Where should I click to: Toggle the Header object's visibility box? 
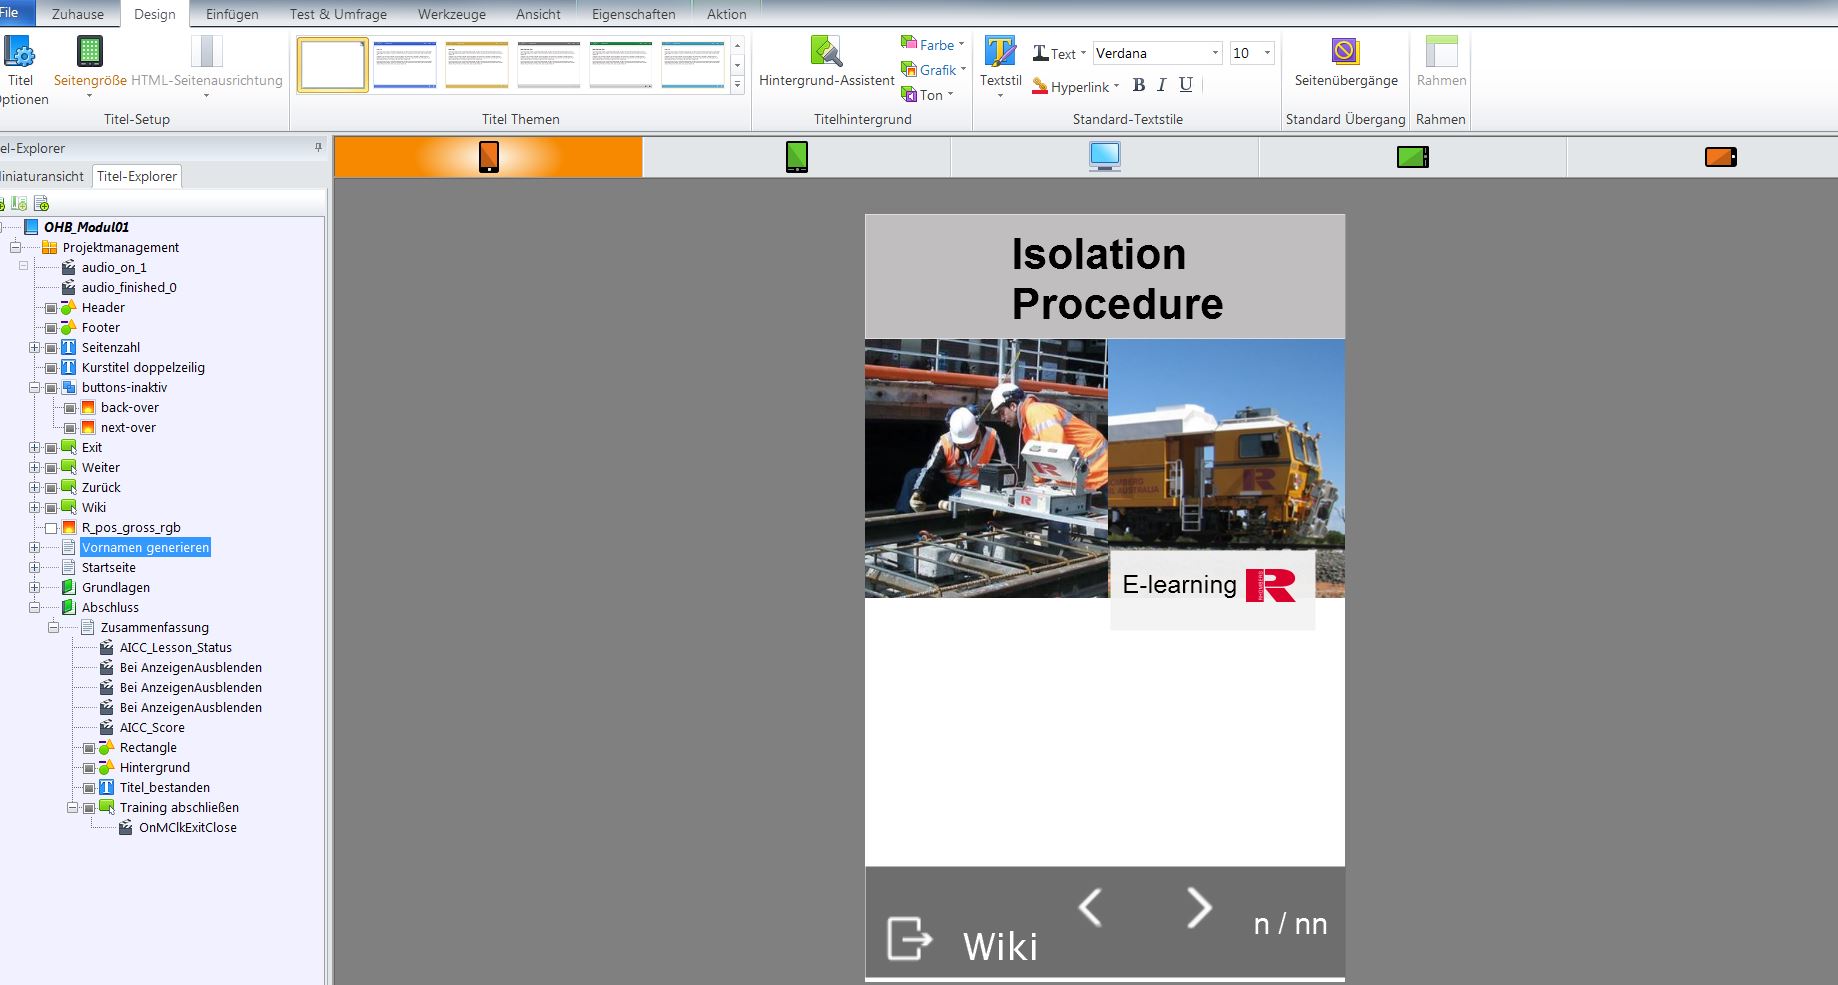coord(51,308)
